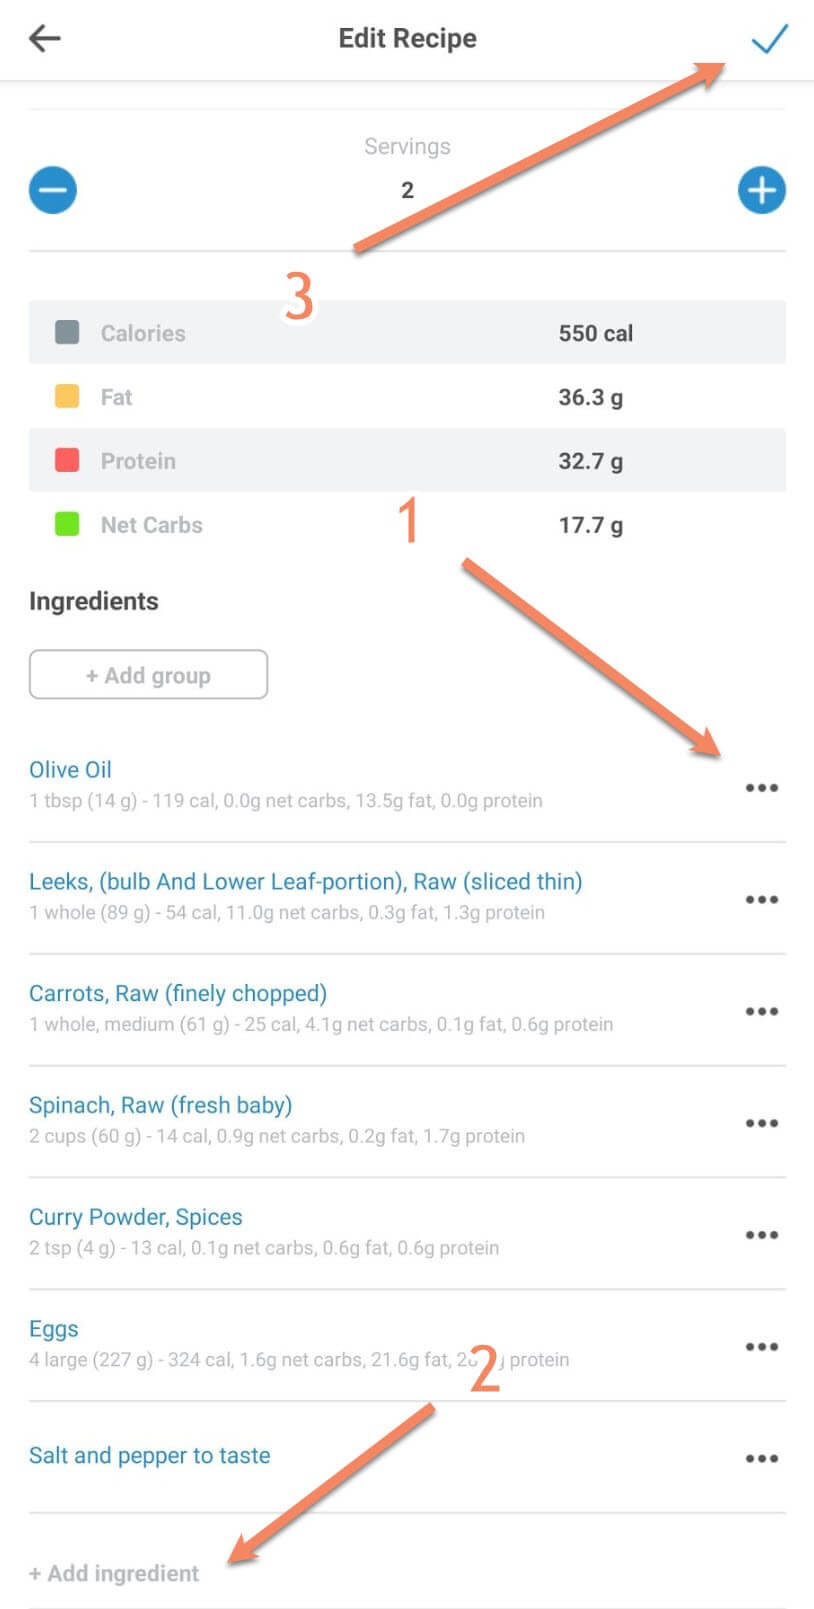Tap the Add ingredient link
The width and height of the screenshot is (814, 1609).
tap(114, 1573)
